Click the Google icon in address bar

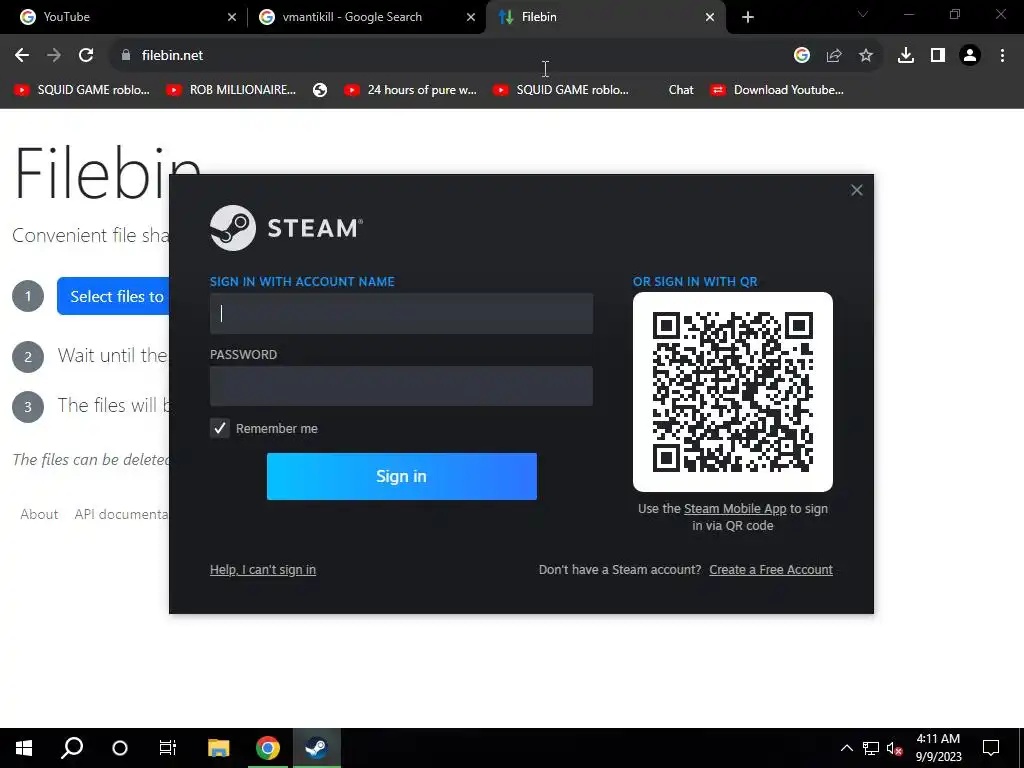[x=802, y=56]
